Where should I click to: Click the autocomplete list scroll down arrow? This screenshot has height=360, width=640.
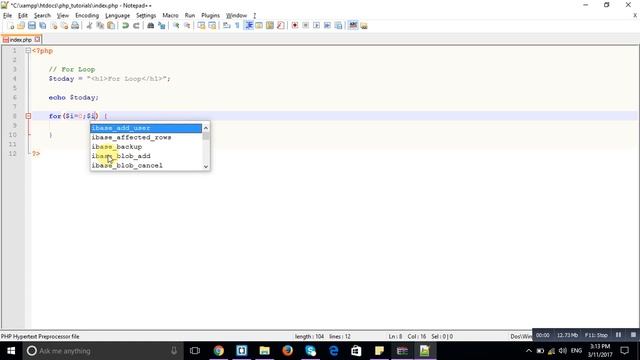(206, 166)
